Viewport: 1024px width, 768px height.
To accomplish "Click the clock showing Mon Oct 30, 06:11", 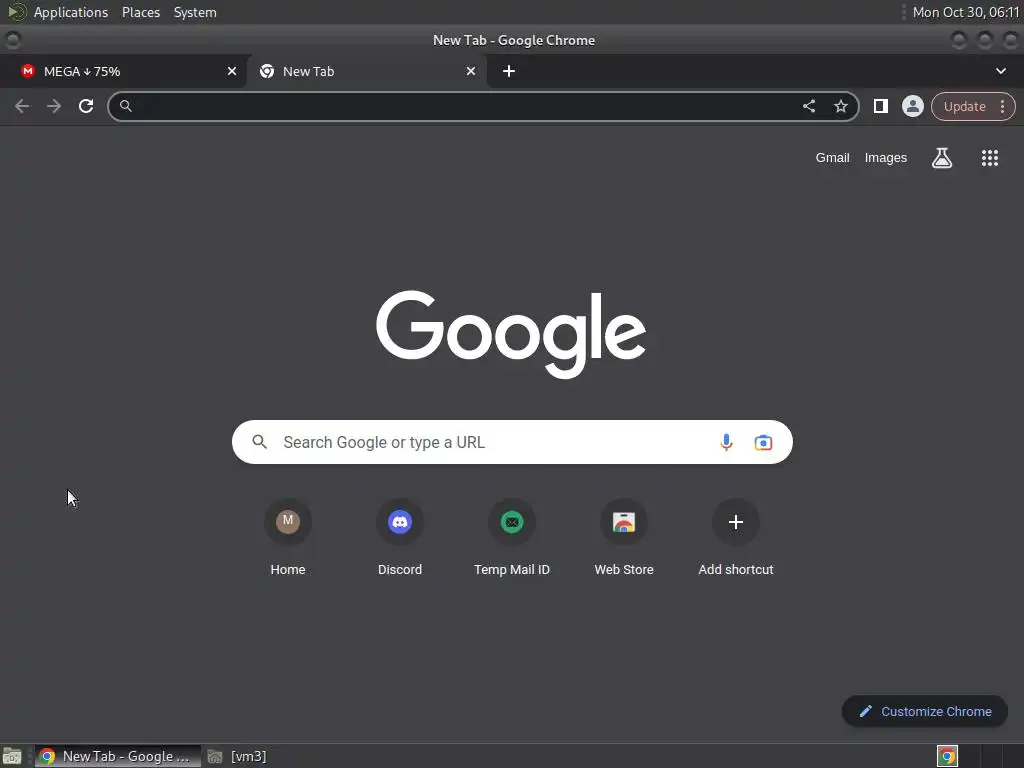I will tap(965, 12).
